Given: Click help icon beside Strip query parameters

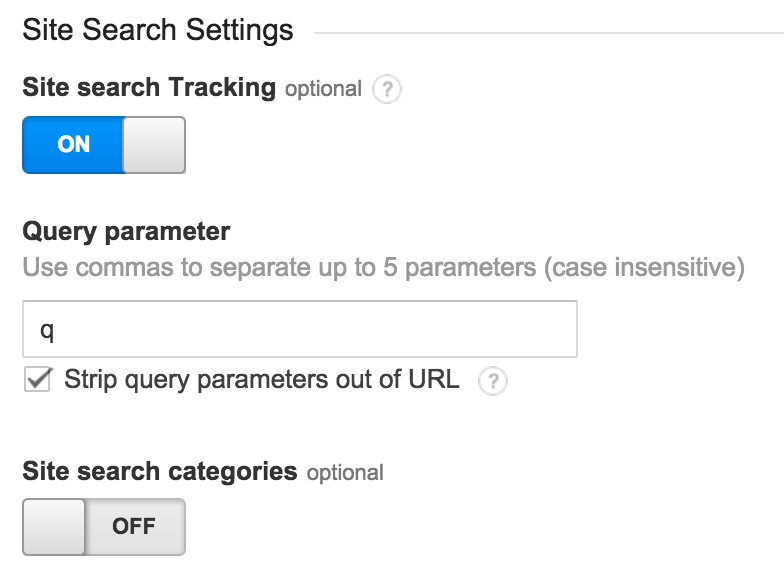Looking at the screenshot, I should pyautogui.click(x=492, y=381).
